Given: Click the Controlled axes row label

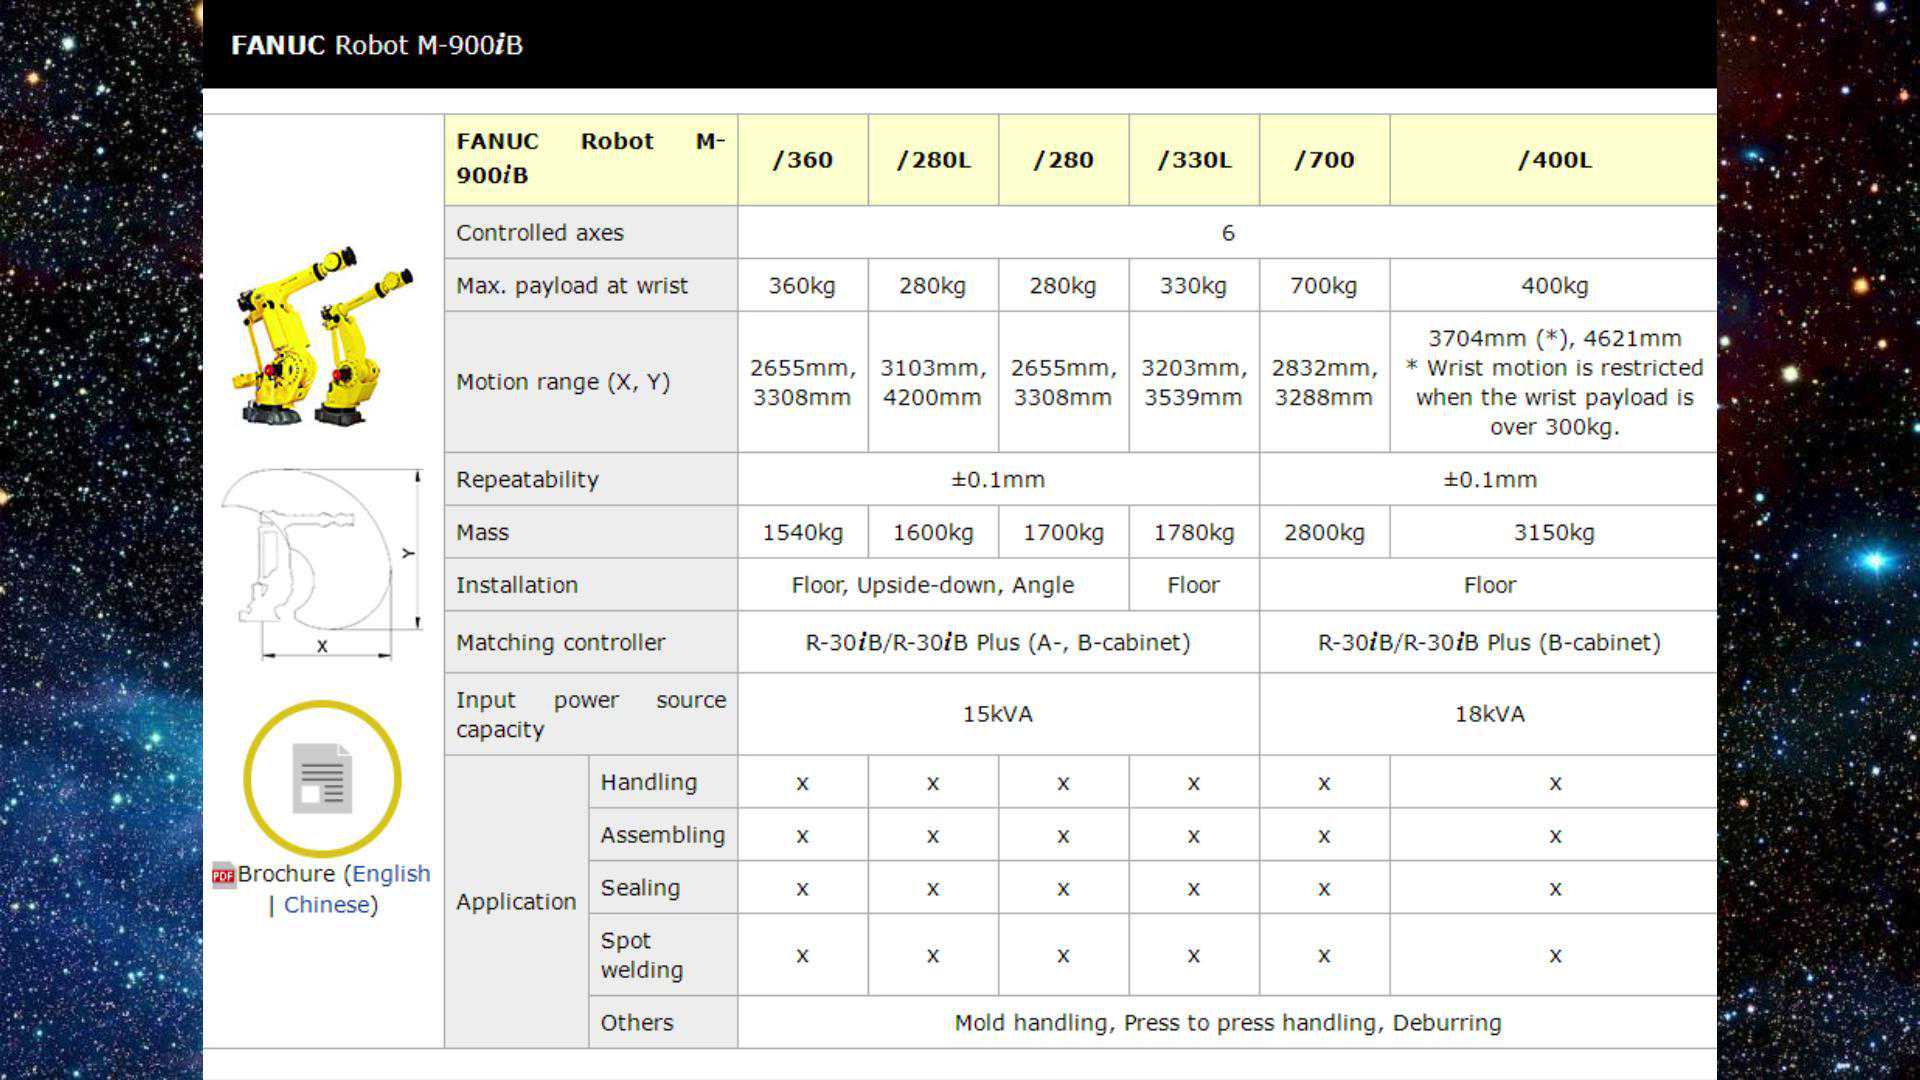Looking at the screenshot, I should (x=540, y=233).
